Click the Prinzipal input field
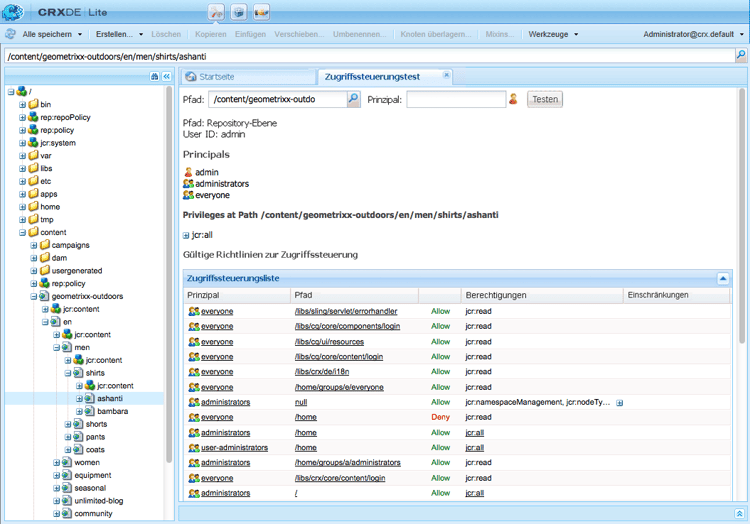Viewport: 750px width, 524px height. 456,99
